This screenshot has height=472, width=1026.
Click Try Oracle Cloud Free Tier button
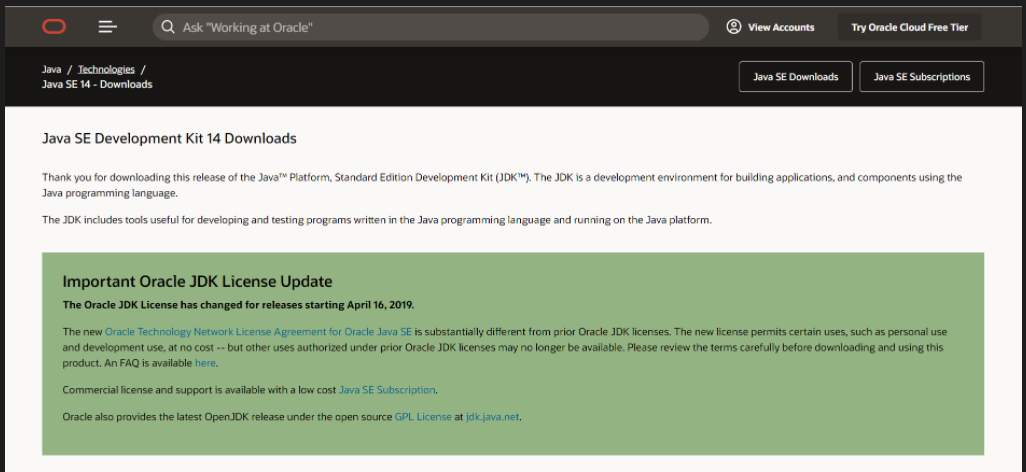[909, 27]
